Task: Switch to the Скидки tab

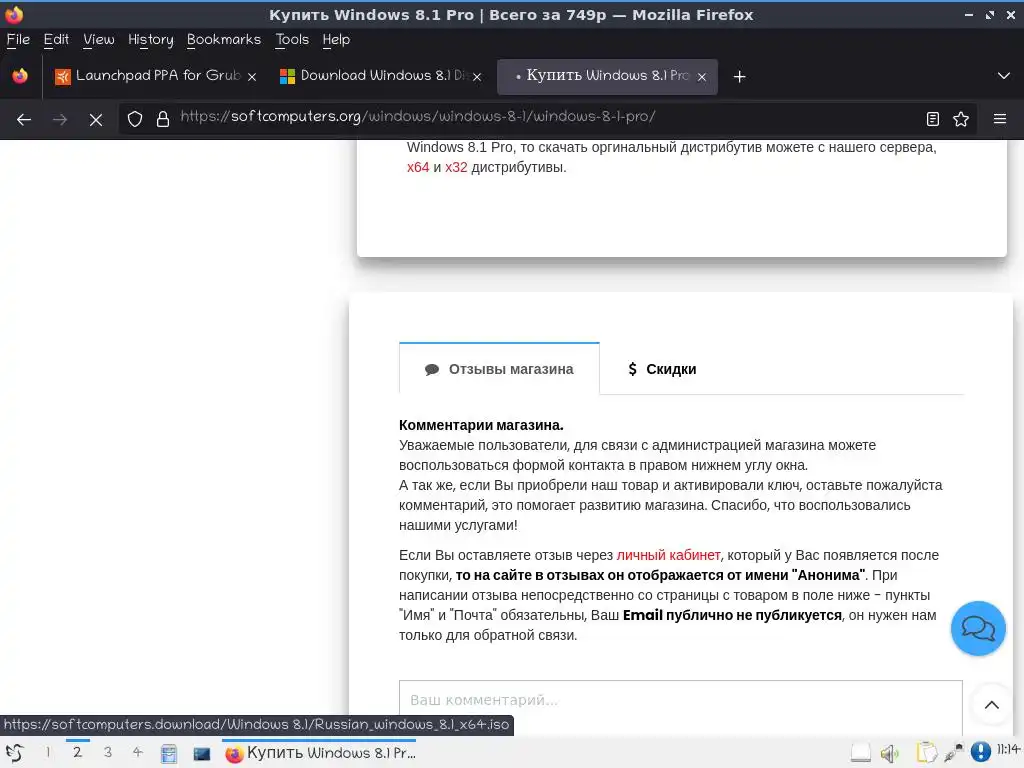Action: 662,369
